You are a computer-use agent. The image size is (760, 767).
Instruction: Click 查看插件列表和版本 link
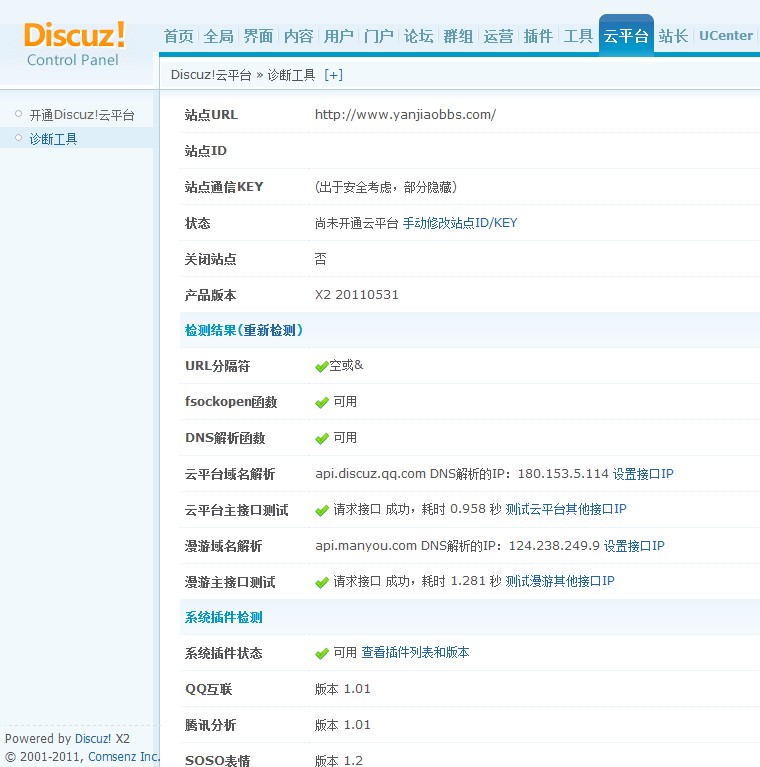tap(415, 653)
